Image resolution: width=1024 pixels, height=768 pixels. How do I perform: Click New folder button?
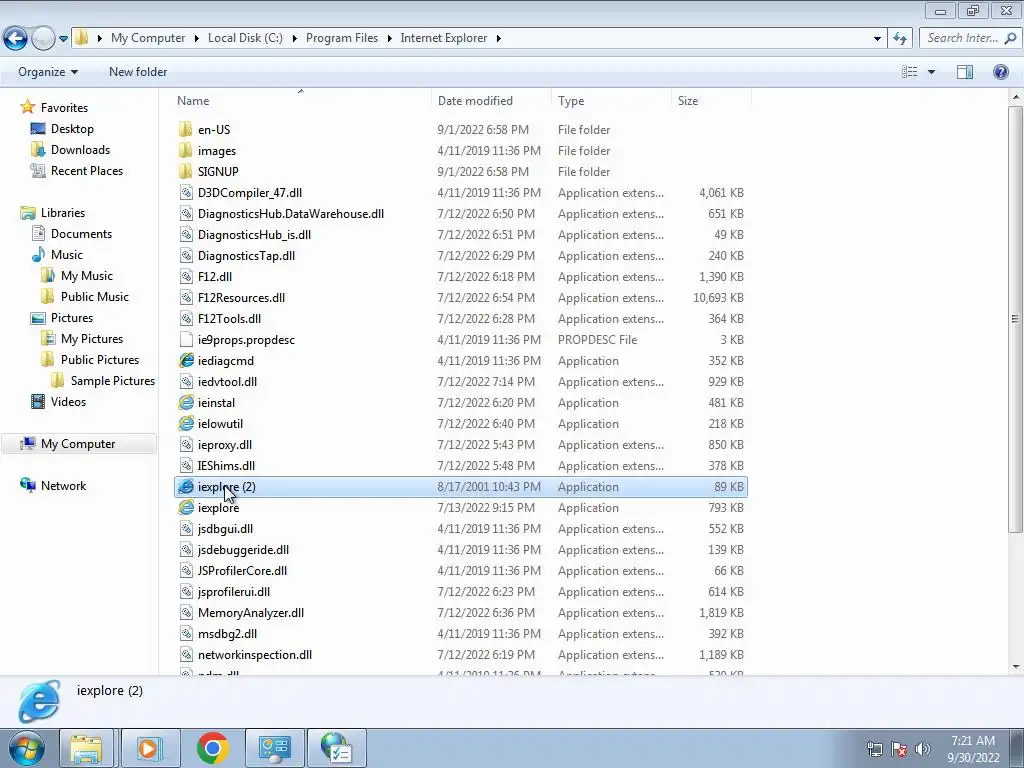click(x=138, y=72)
